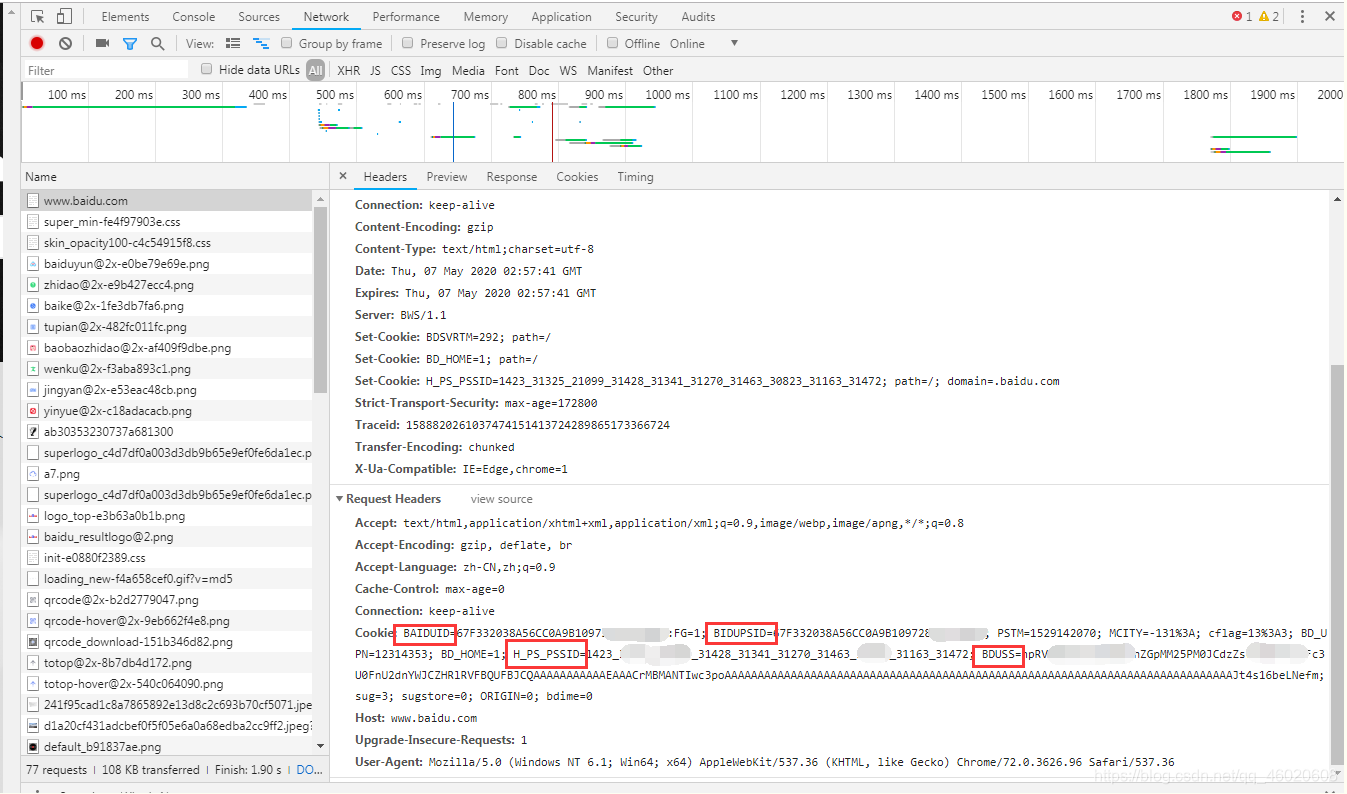Open network search with magnifier icon
Screen dimensions: 1347x794
[157, 44]
